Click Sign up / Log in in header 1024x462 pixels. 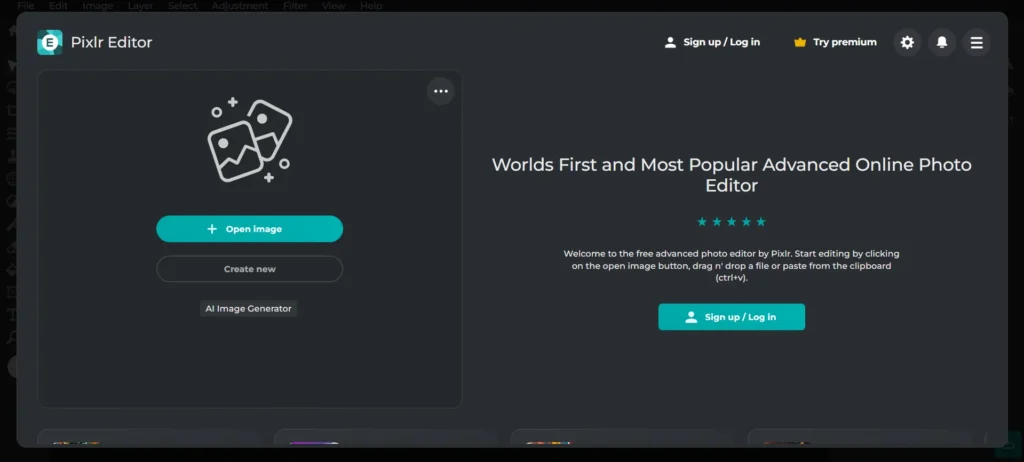click(x=712, y=42)
